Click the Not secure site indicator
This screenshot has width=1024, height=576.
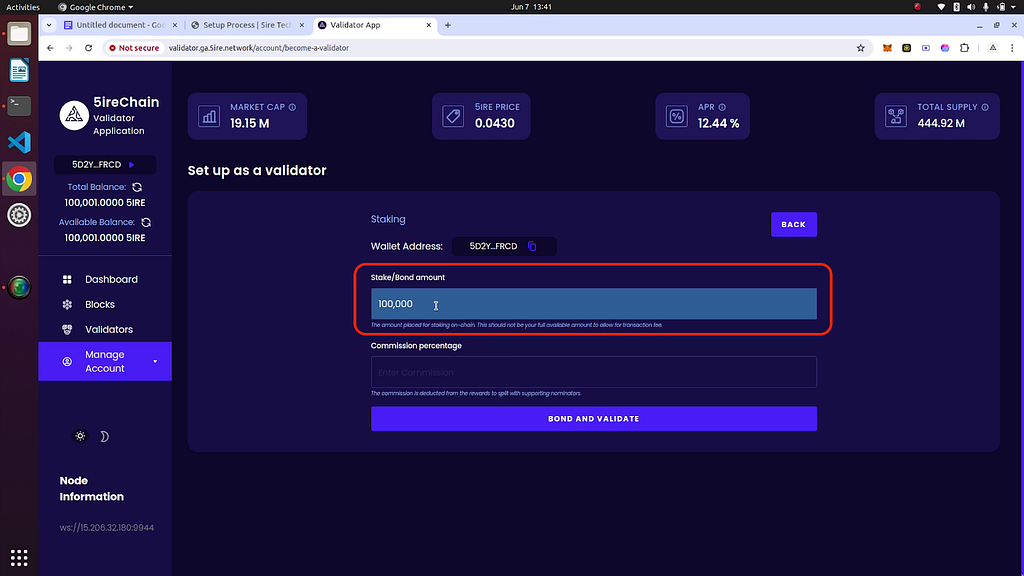(134, 48)
